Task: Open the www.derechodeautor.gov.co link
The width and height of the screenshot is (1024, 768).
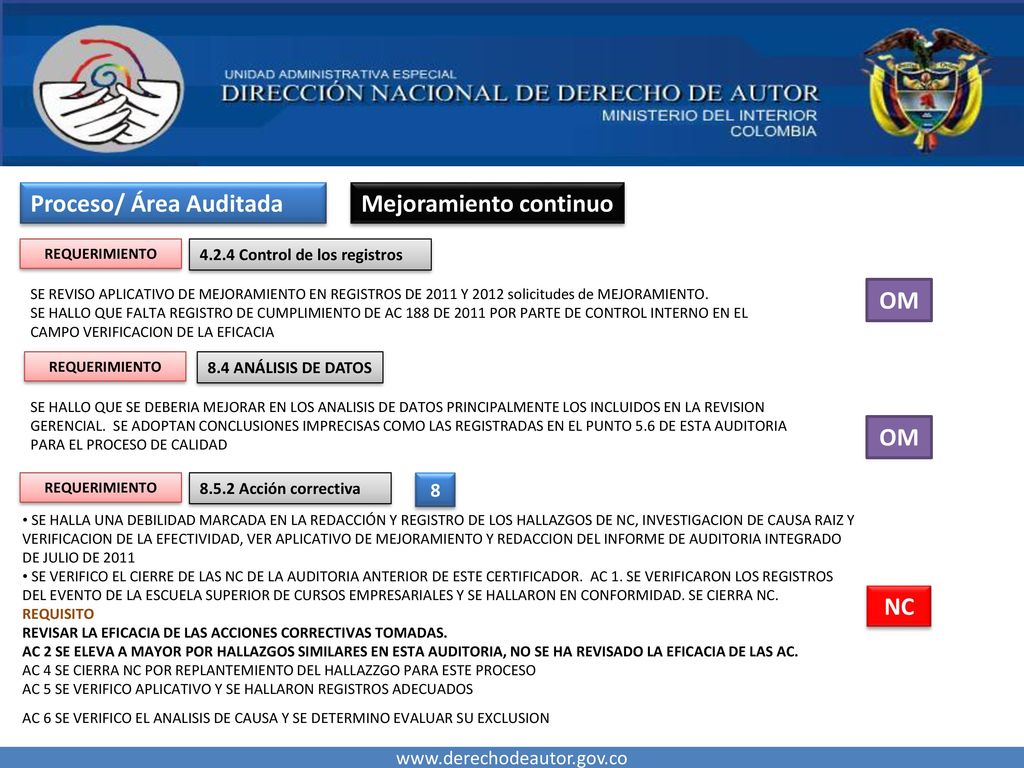Action: [x=511, y=758]
